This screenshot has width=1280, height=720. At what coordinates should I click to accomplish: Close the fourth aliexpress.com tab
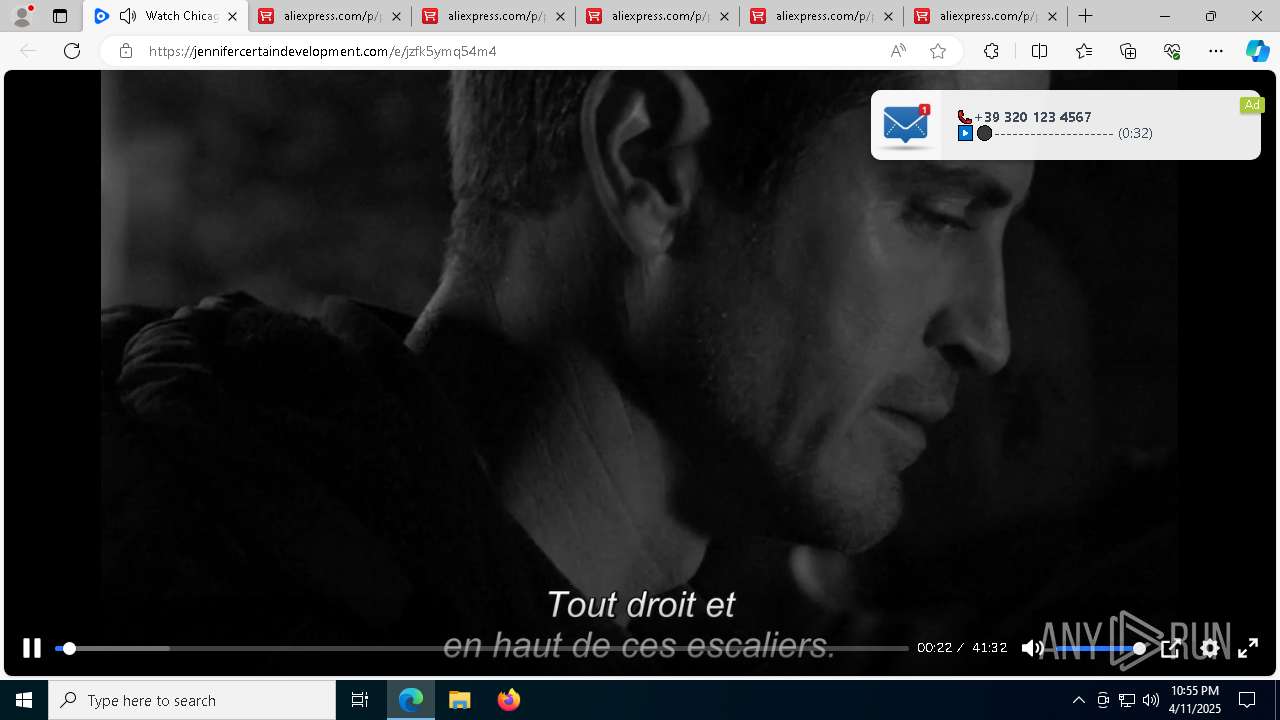[888, 16]
